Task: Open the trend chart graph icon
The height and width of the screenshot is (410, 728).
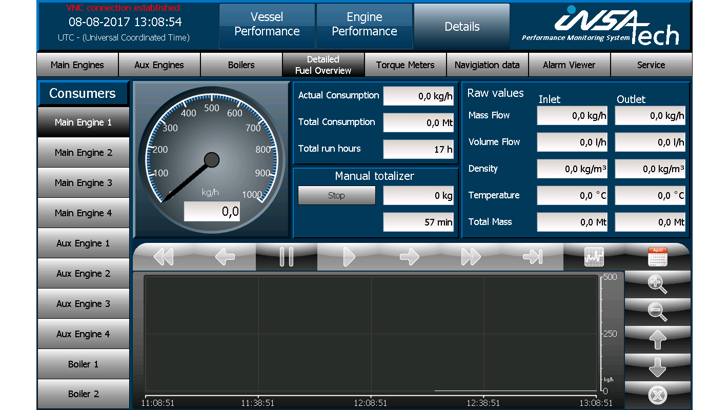Action: pyautogui.click(x=594, y=257)
